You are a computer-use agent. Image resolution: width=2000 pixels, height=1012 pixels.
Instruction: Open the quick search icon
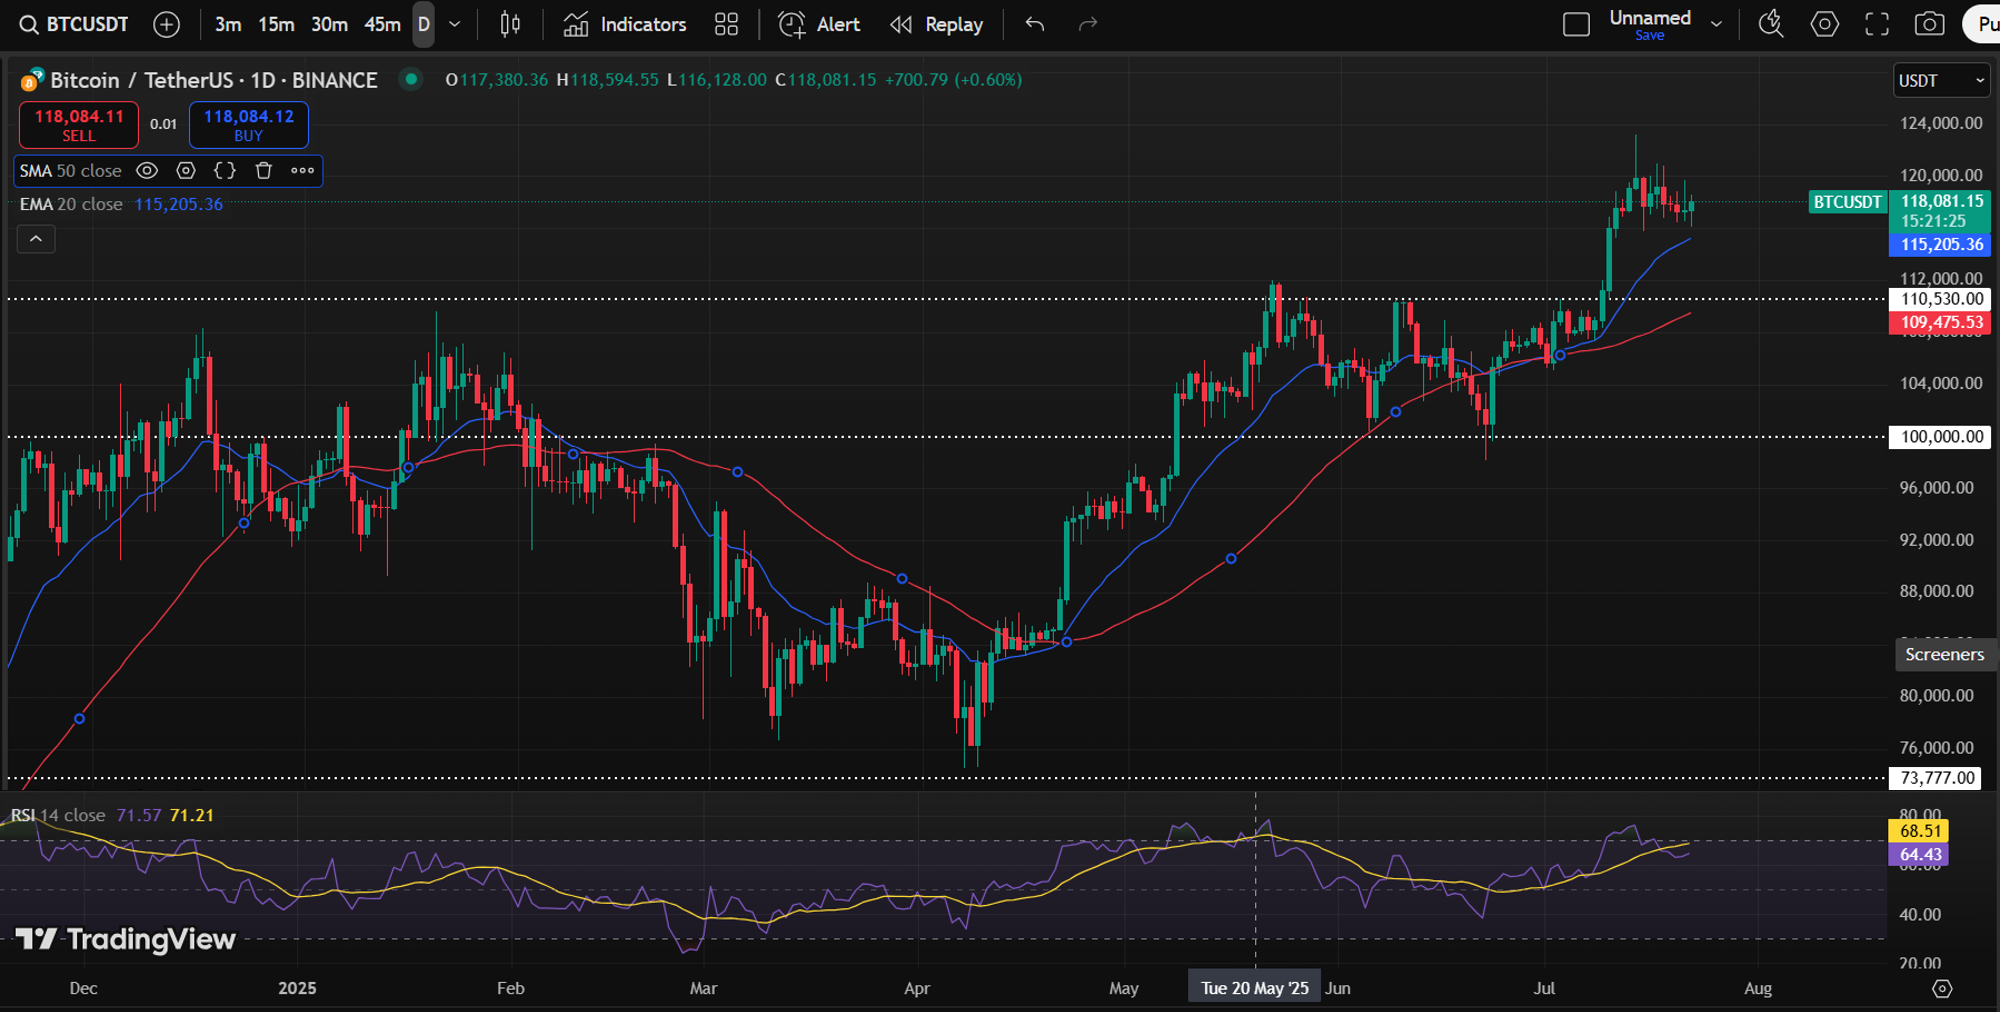pos(1771,24)
